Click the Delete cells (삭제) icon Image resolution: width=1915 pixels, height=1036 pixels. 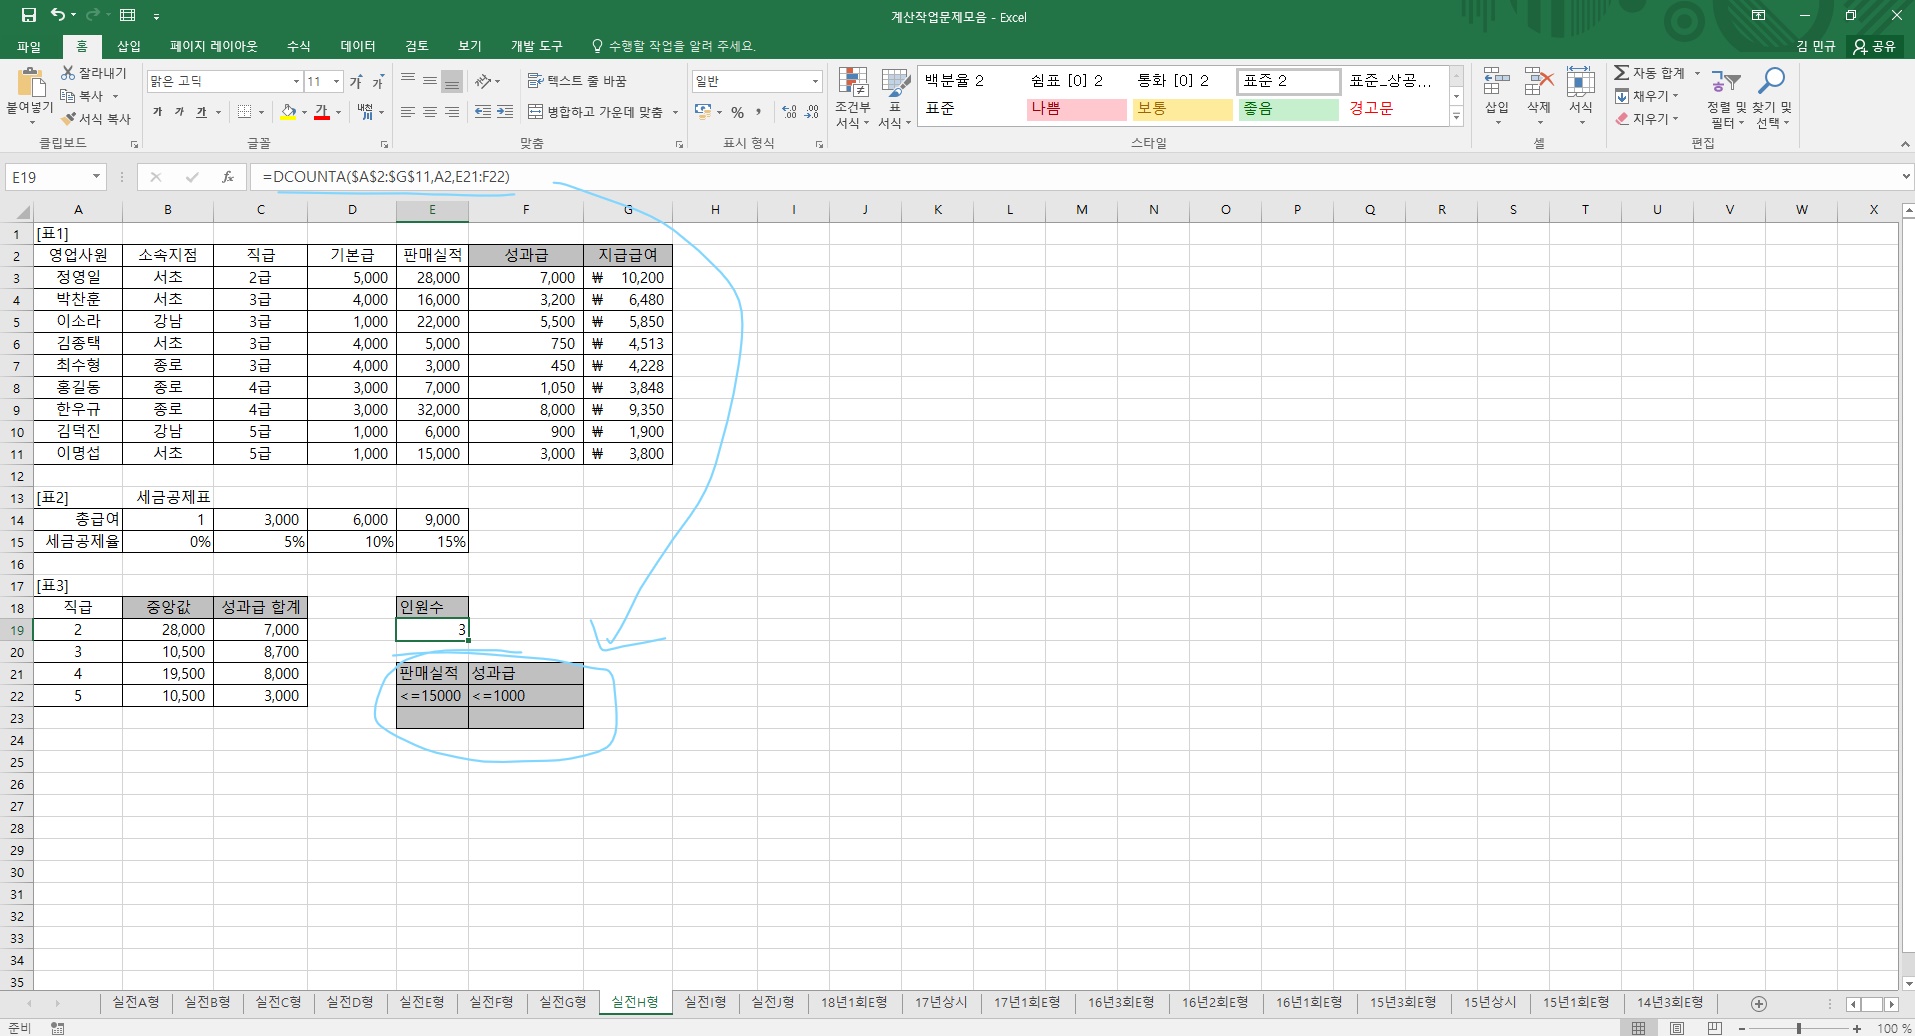pos(1538,86)
